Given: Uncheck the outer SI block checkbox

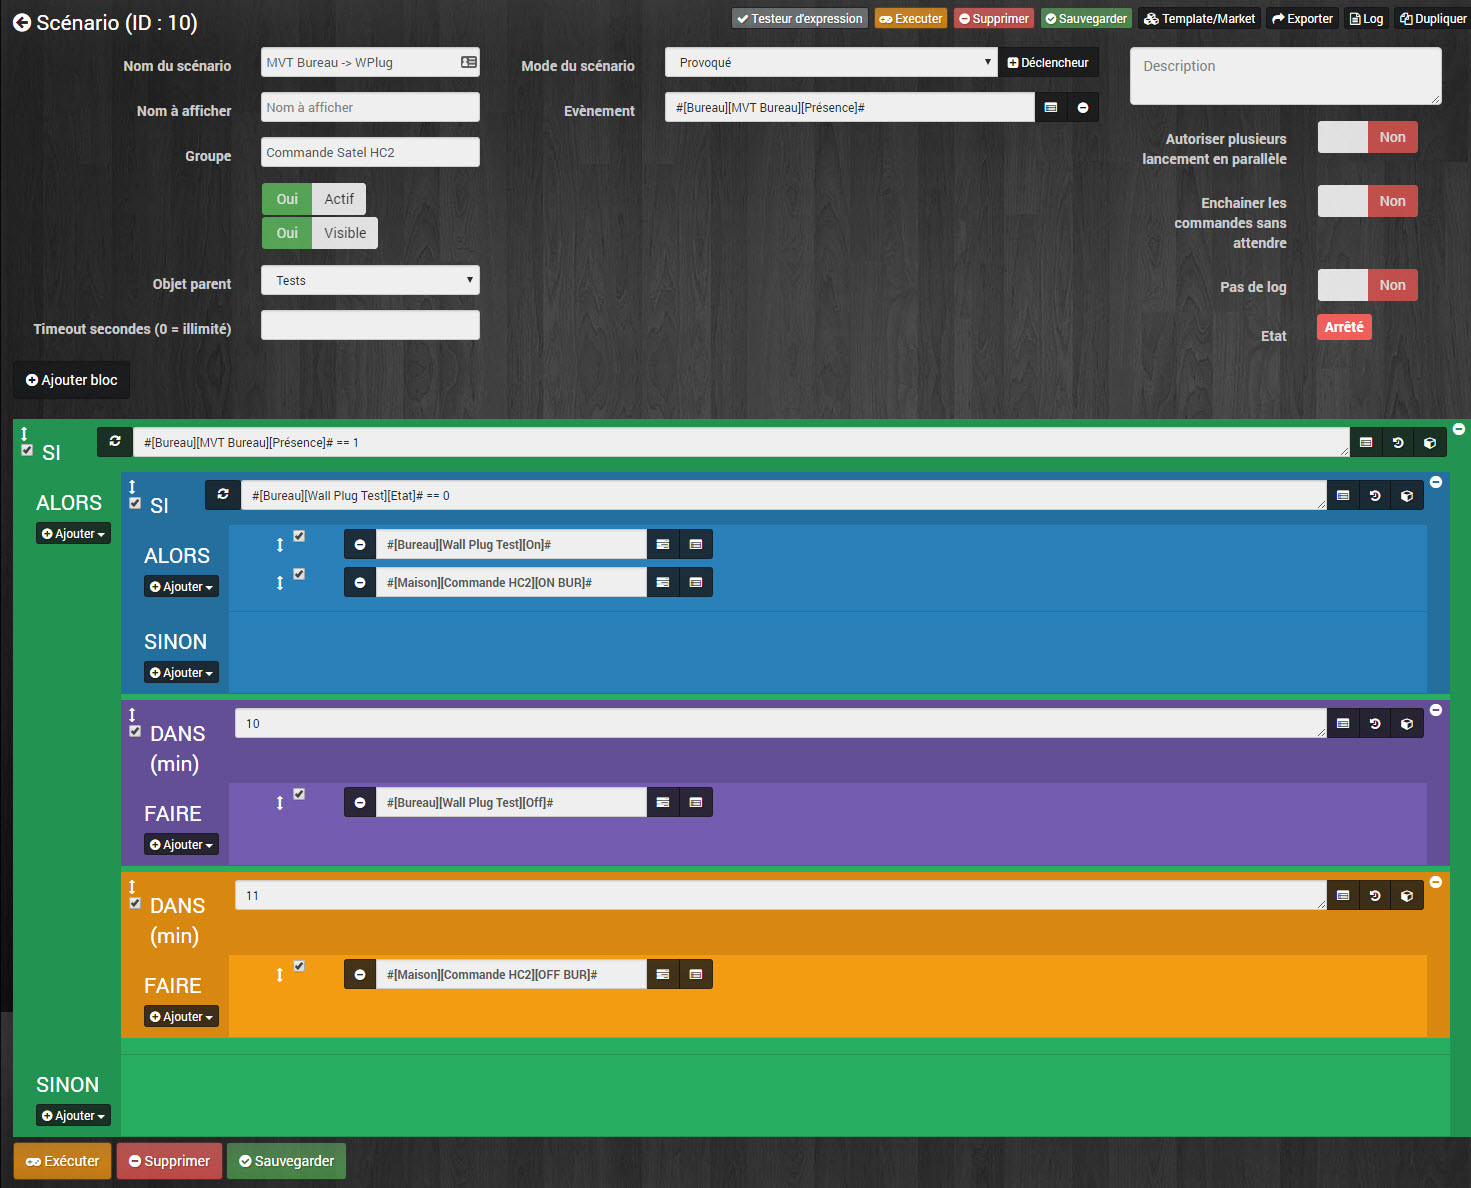Looking at the screenshot, I should [27, 450].
